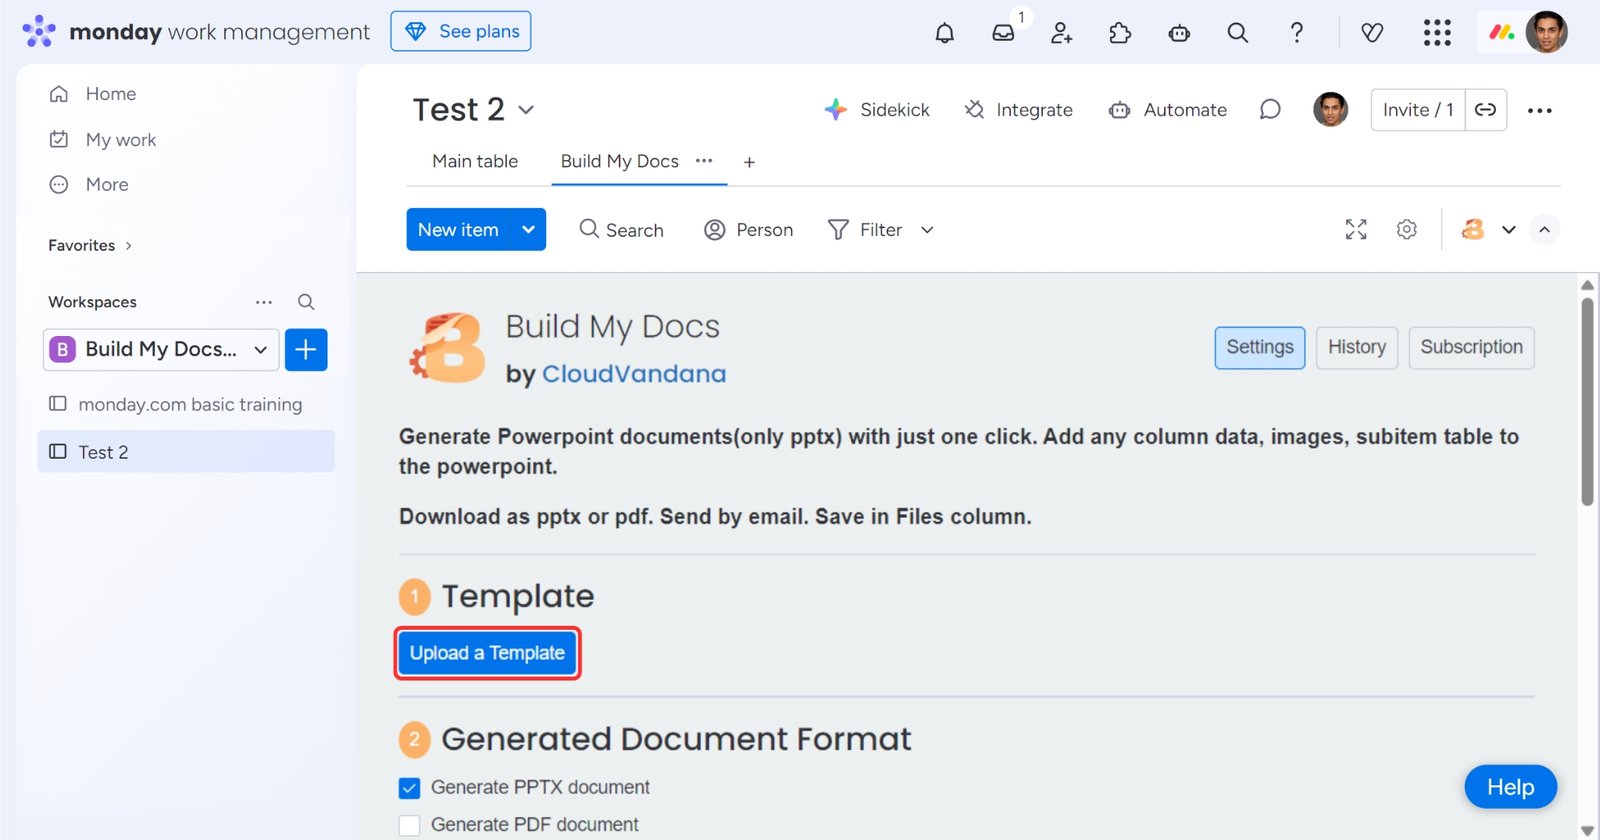
Task: Expand the Filter options chevron
Action: (x=927, y=230)
